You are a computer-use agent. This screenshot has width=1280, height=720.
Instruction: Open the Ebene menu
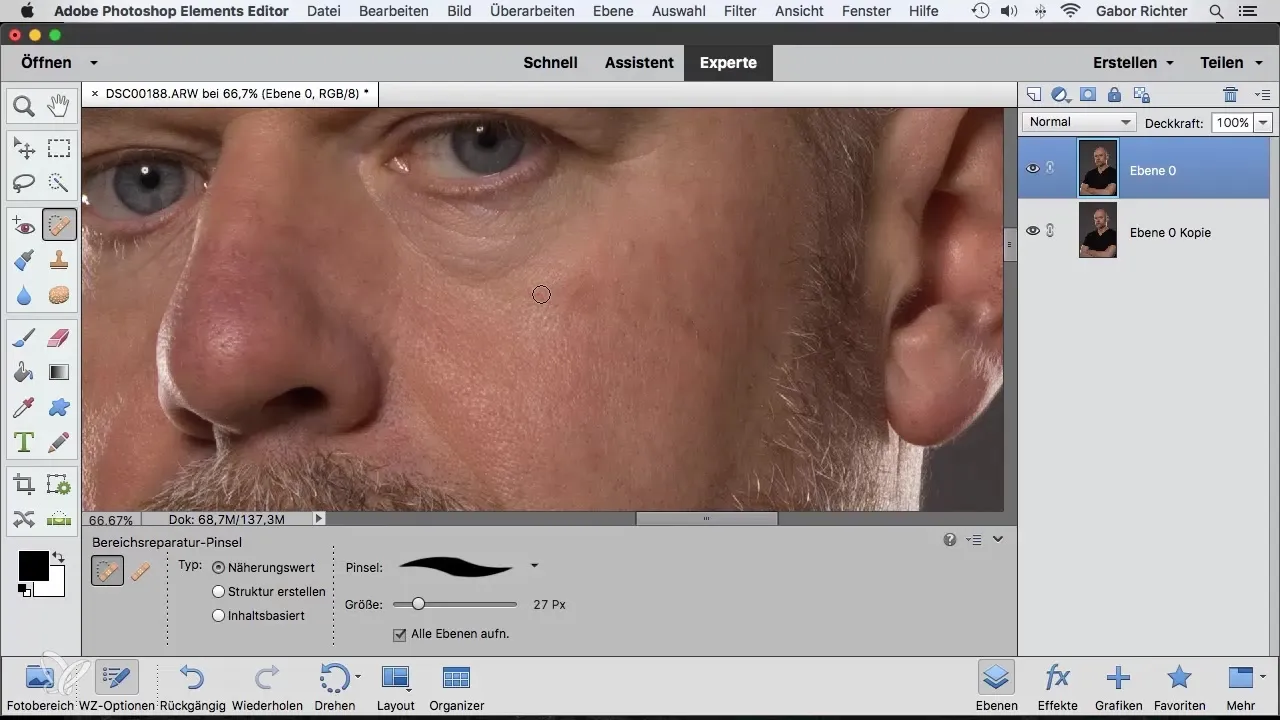tap(614, 11)
